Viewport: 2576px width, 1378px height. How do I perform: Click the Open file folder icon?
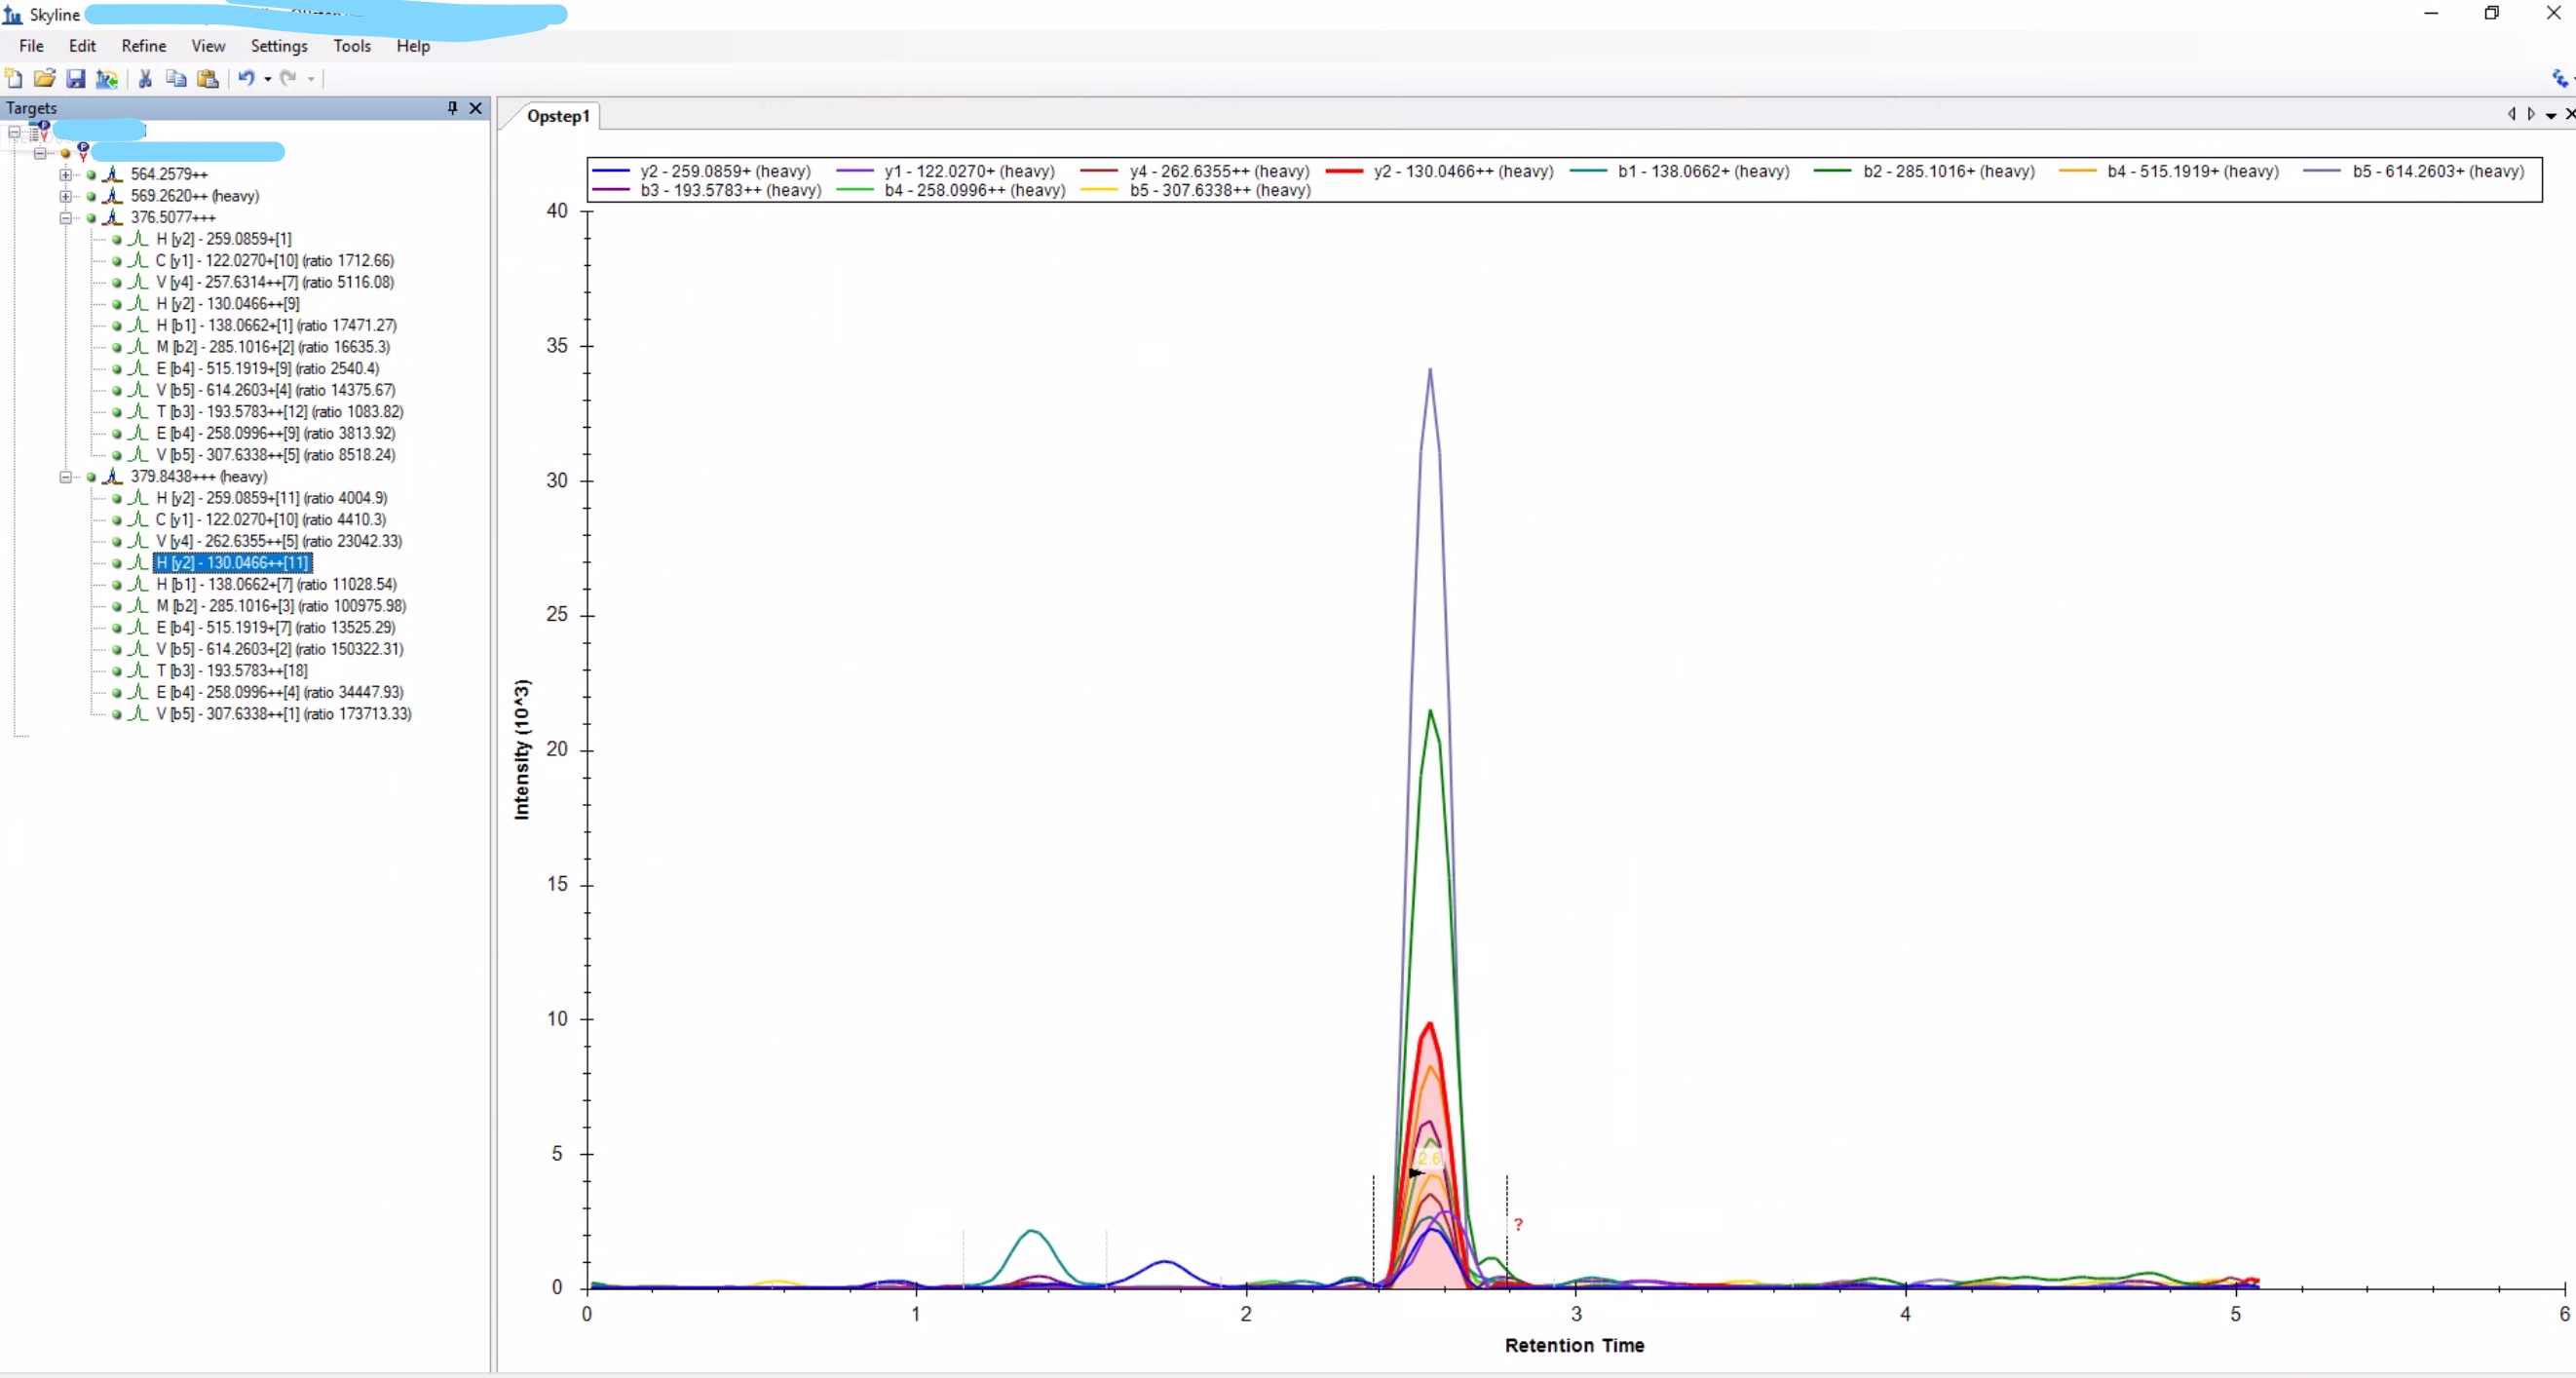44,78
